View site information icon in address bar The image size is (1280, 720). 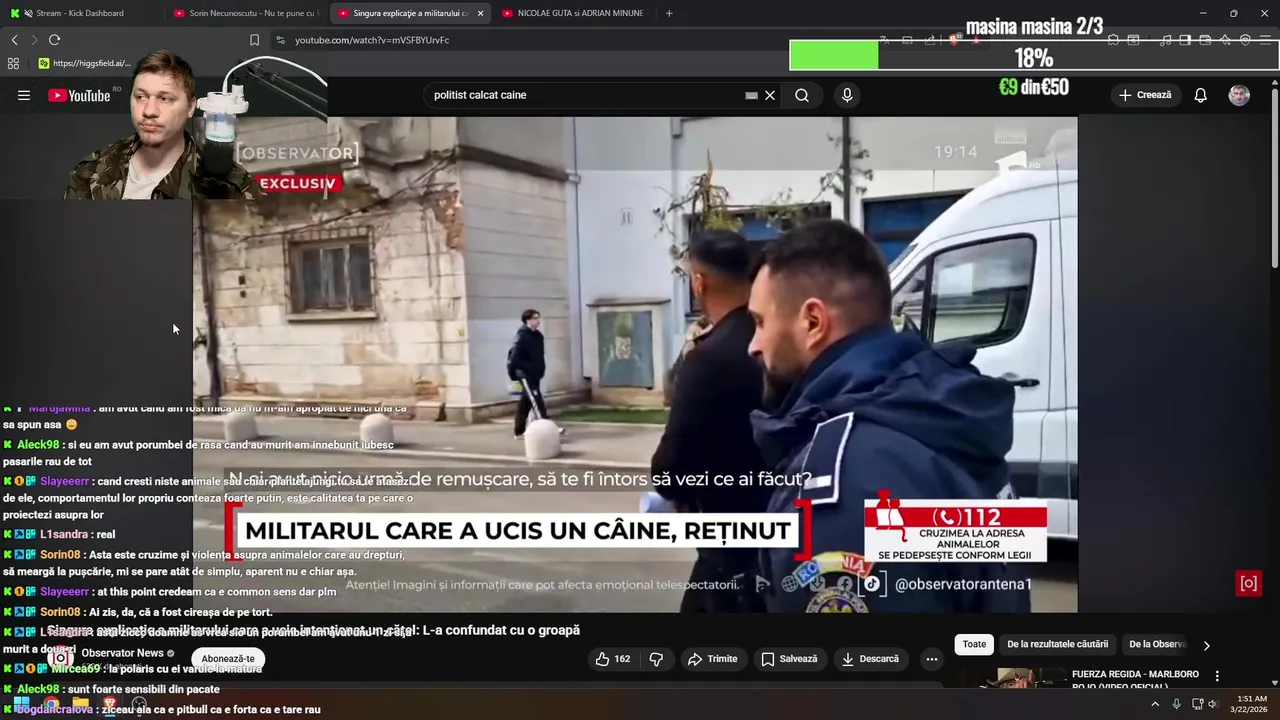[x=280, y=40]
